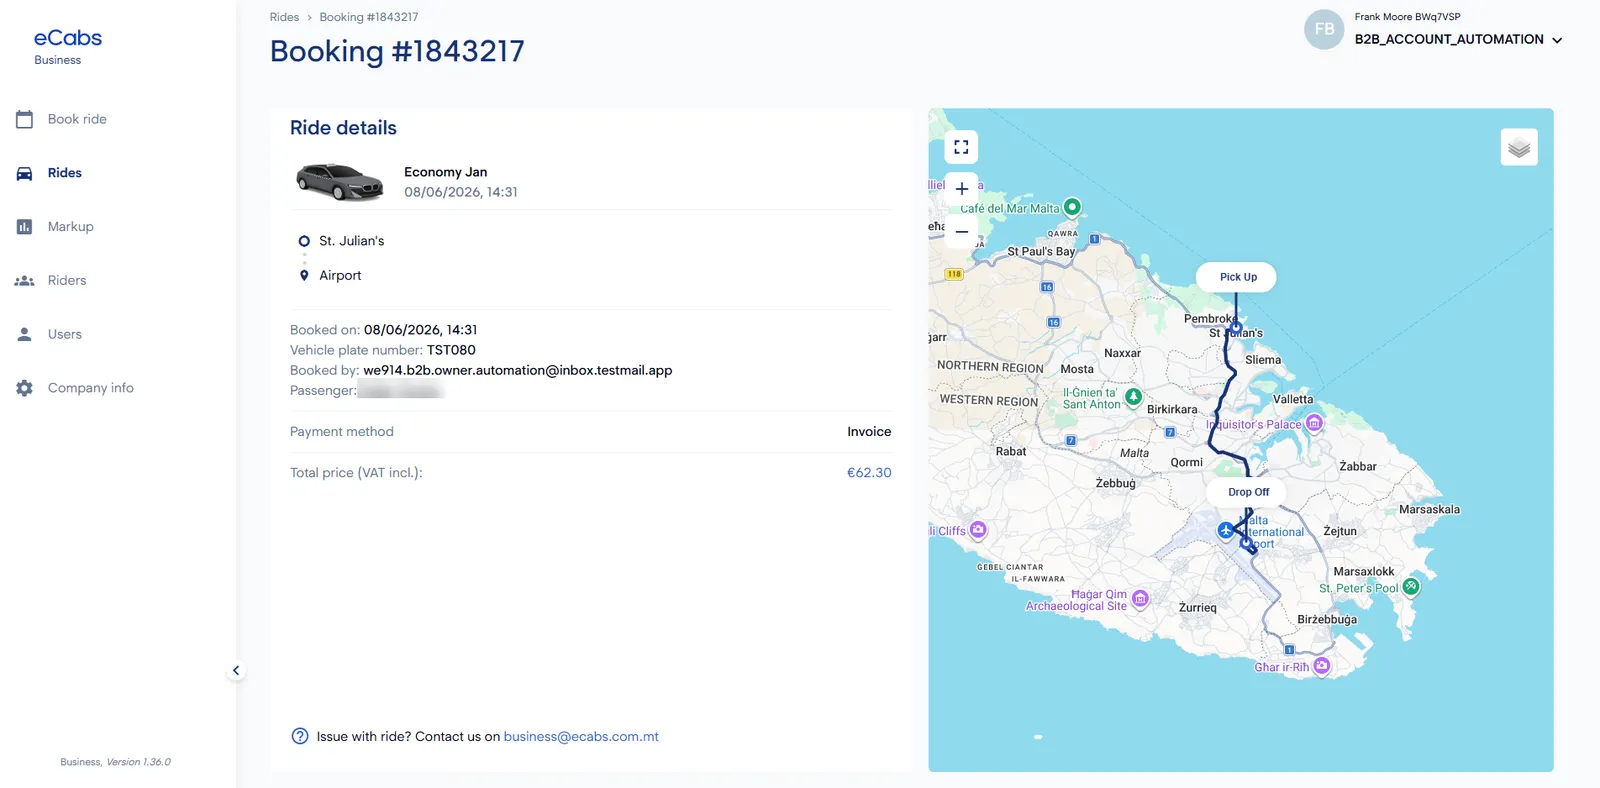Image resolution: width=1600 pixels, height=788 pixels.
Task: Click the total price €62.30
Action: 869,472
